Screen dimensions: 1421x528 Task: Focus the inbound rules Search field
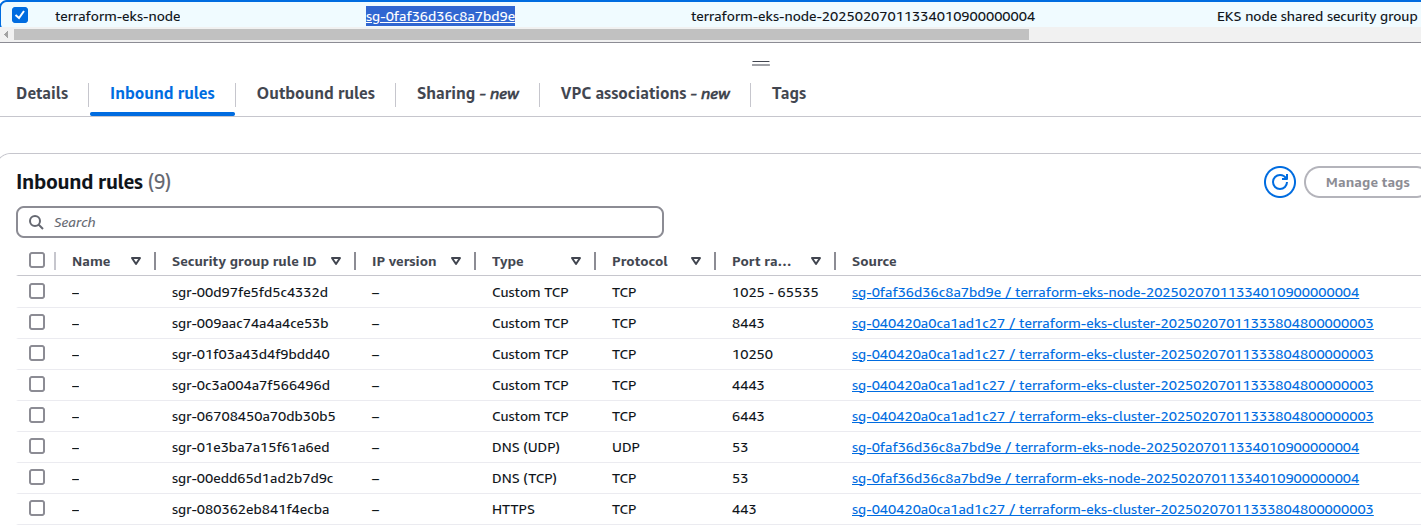350,222
